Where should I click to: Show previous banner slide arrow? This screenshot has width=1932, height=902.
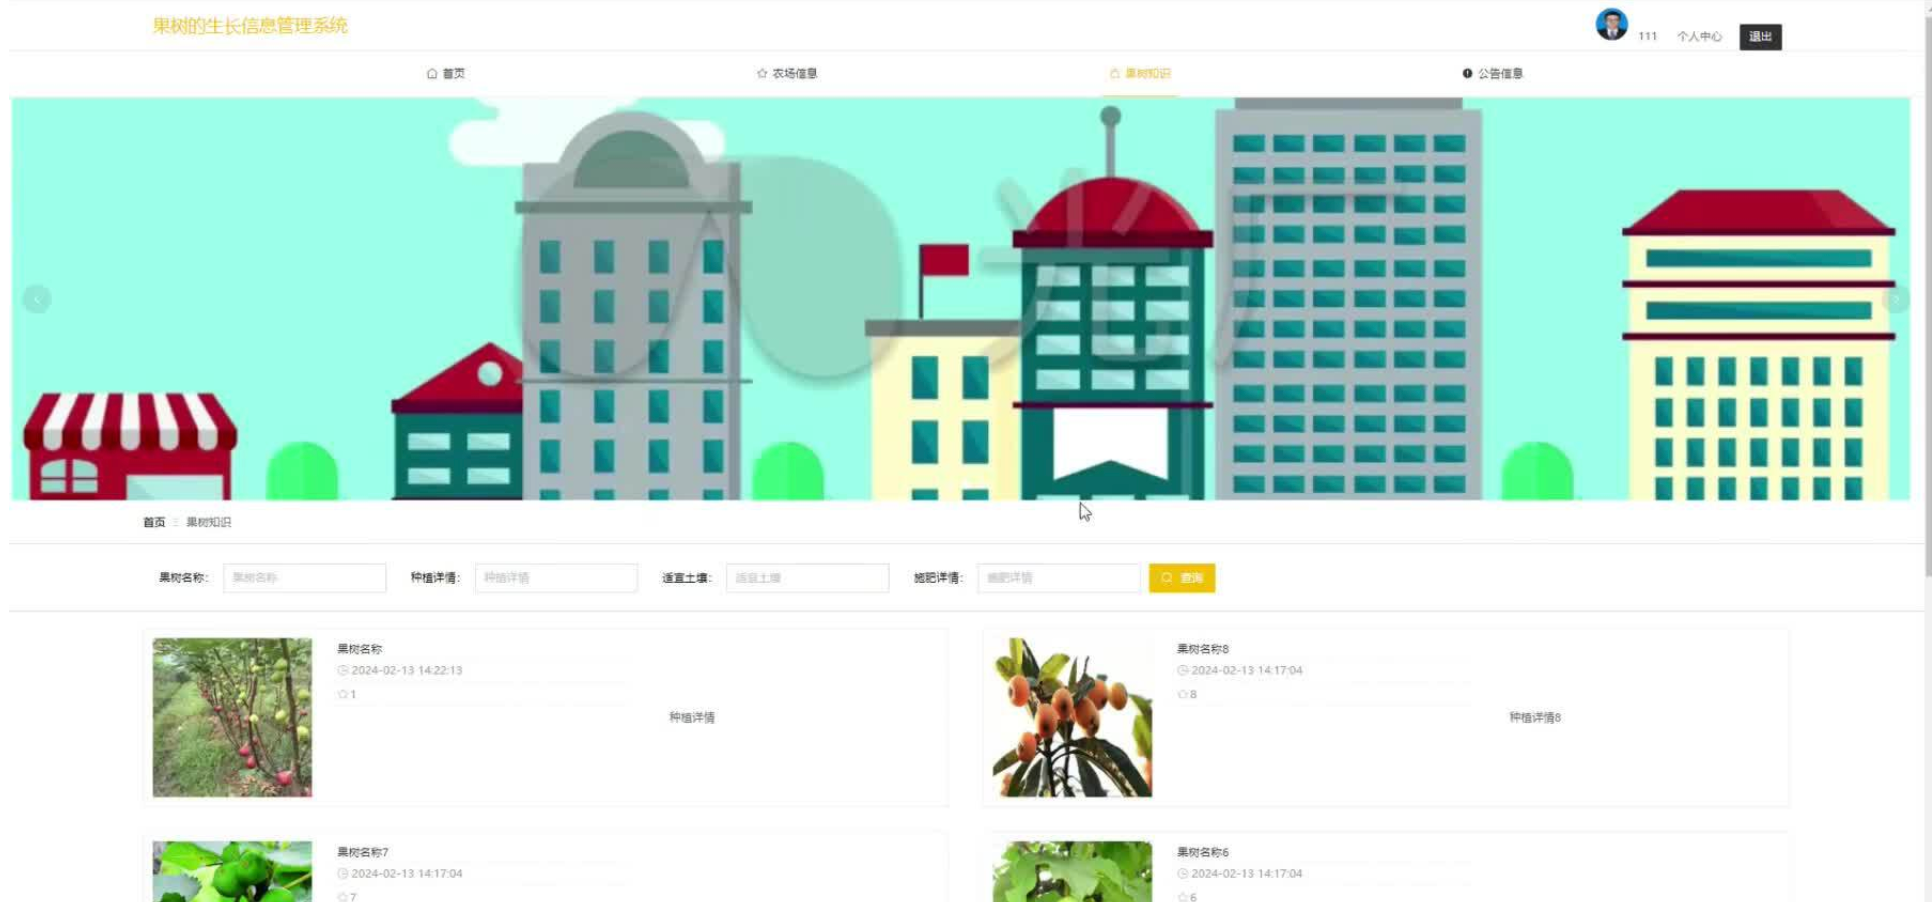(37, 299)
